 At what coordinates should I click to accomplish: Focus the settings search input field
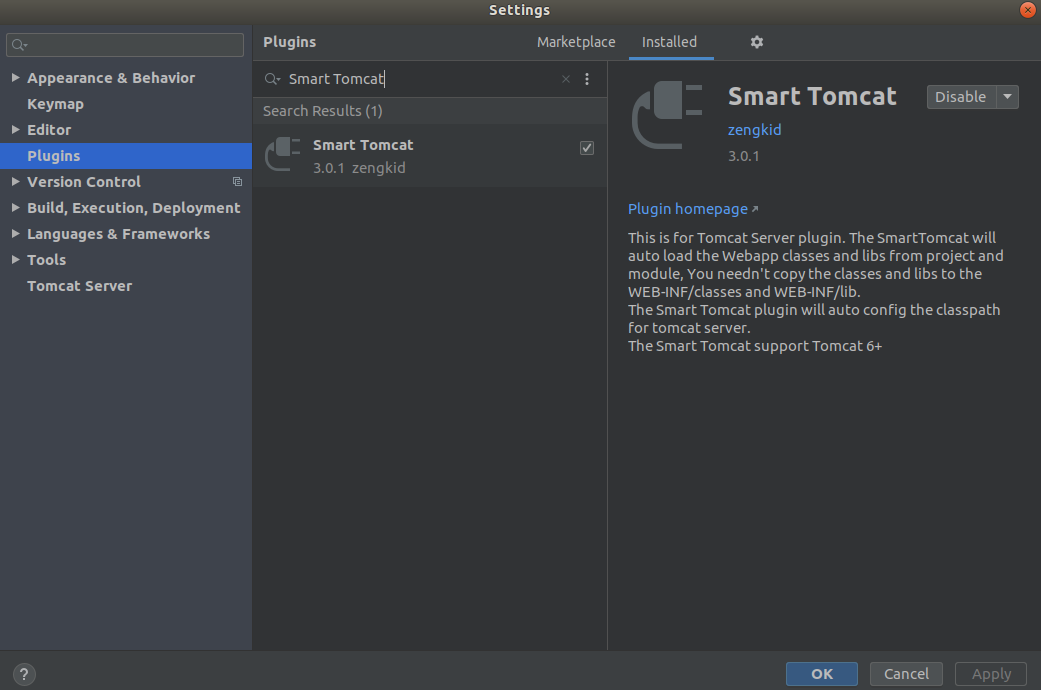(125, 44)
